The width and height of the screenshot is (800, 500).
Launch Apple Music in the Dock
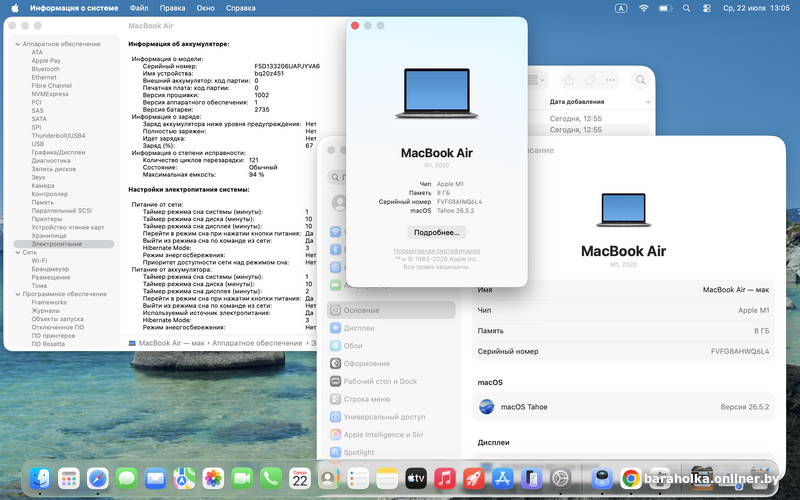tap(445, 479)
